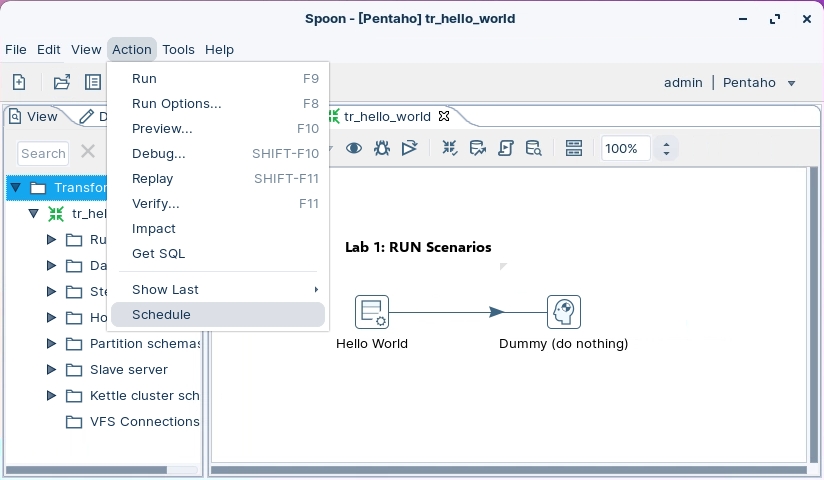Click the canvas horizontal scrollbar

tap(509, 469)
